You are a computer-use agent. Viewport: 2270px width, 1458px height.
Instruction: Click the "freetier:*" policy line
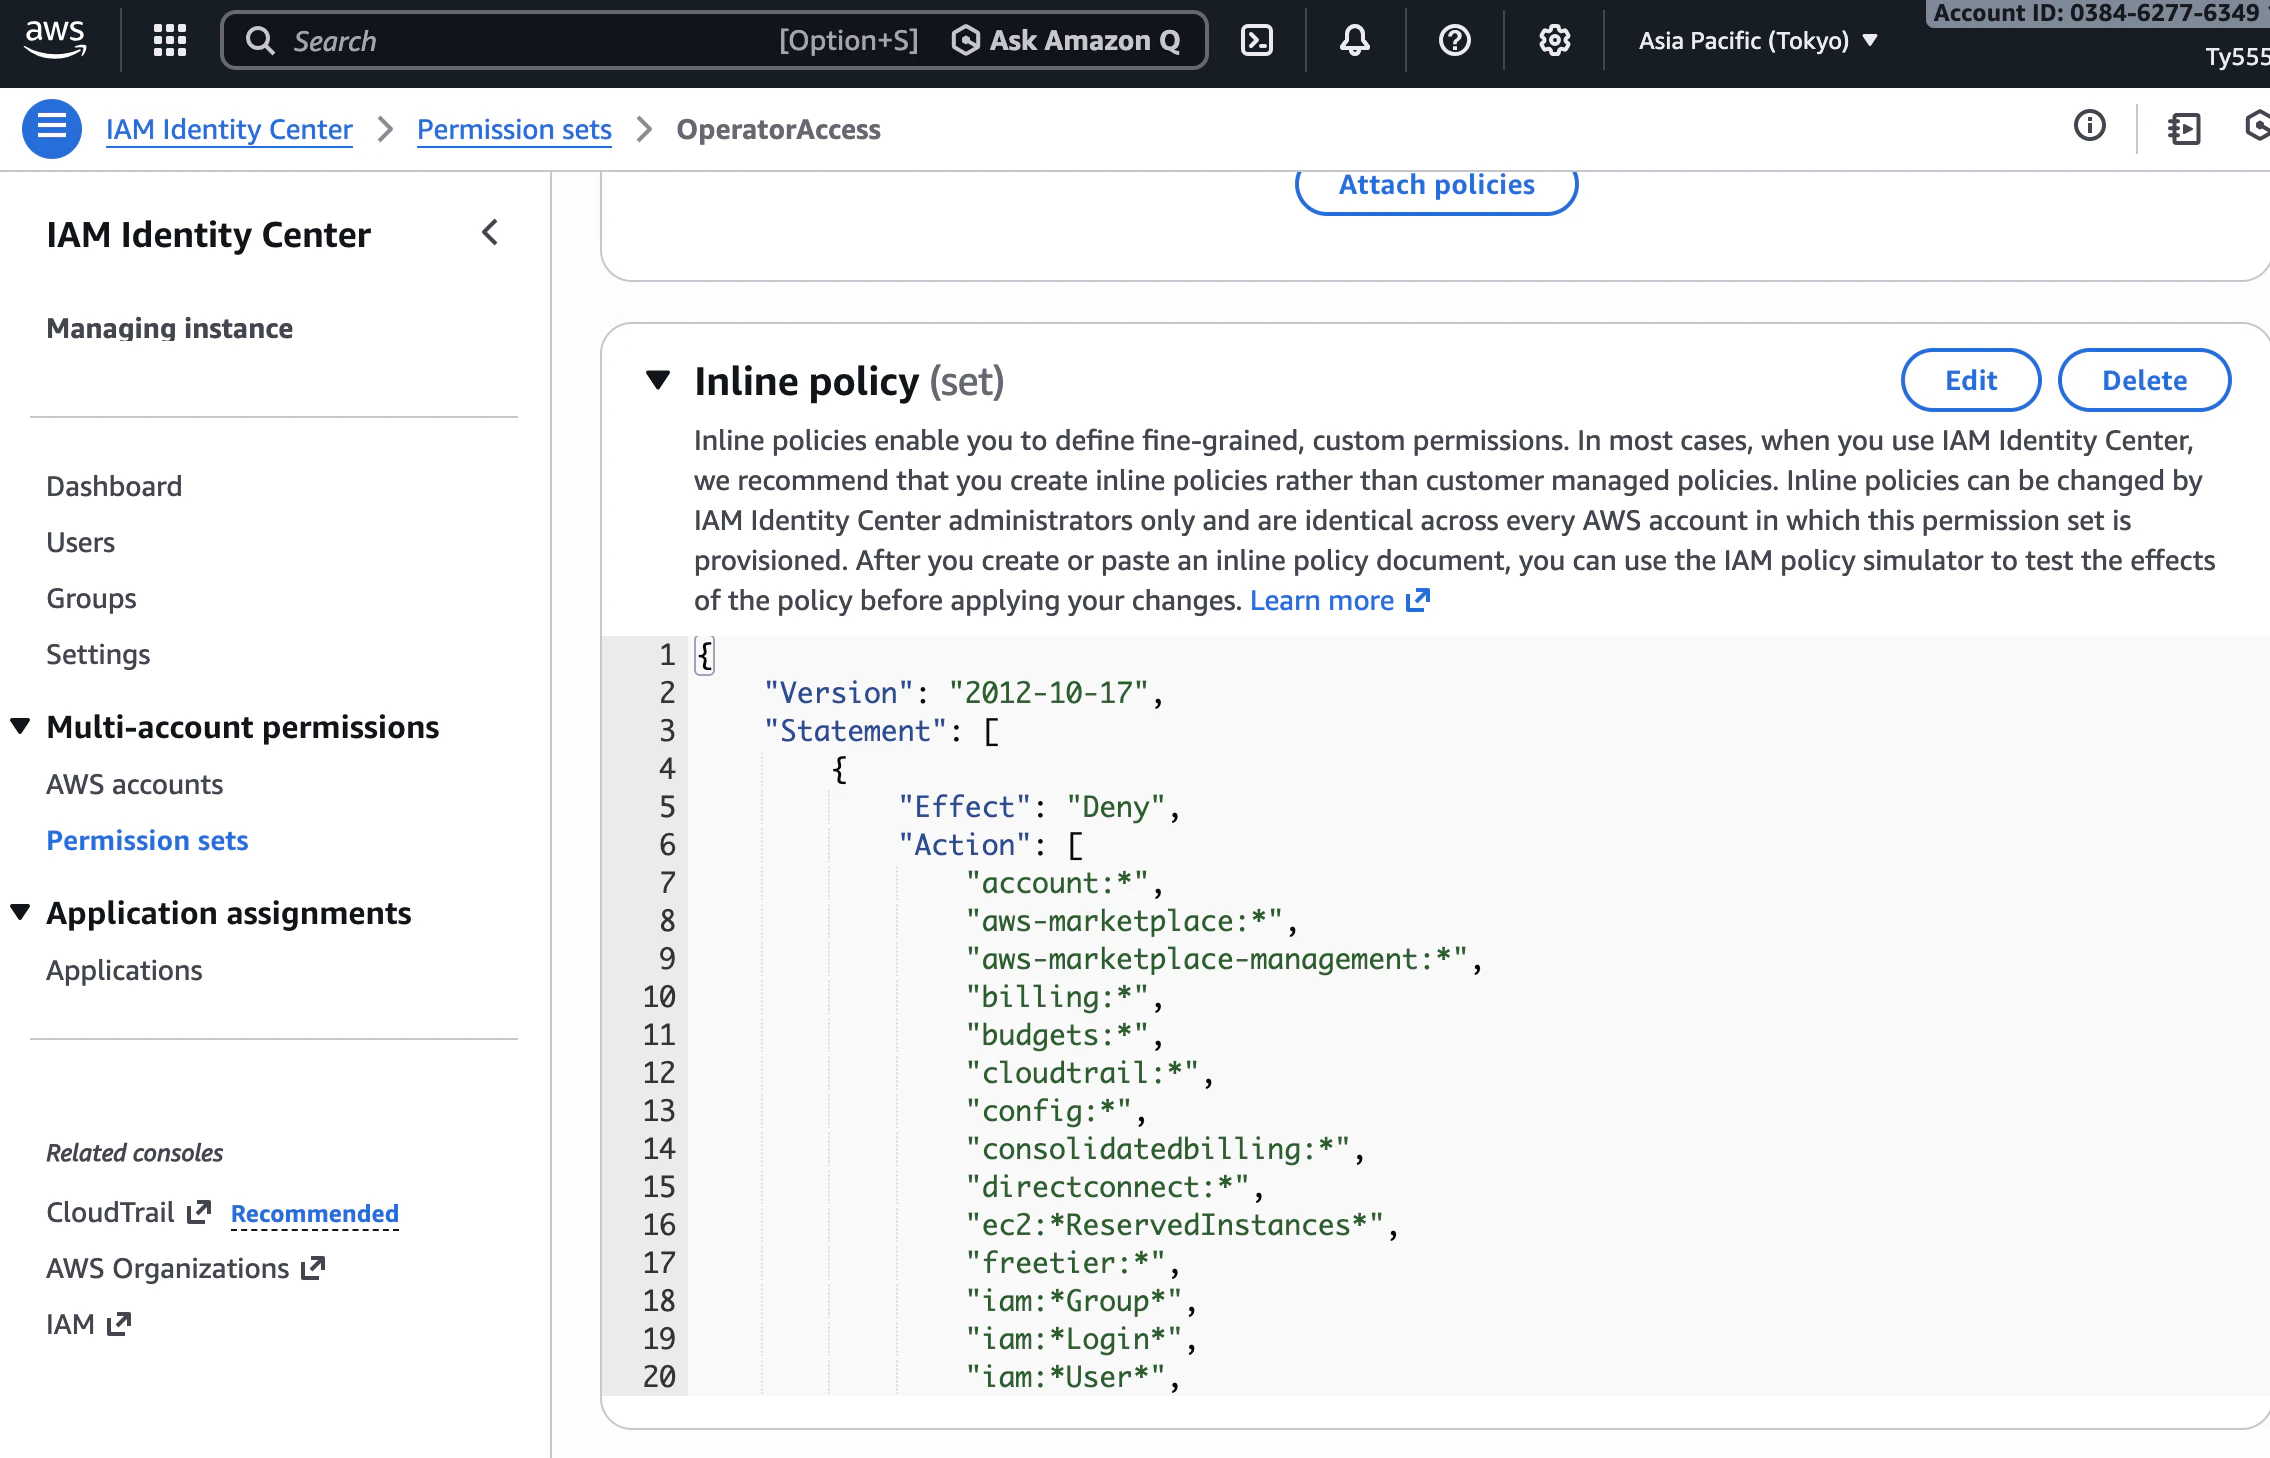click(x=1073, y=1262)
